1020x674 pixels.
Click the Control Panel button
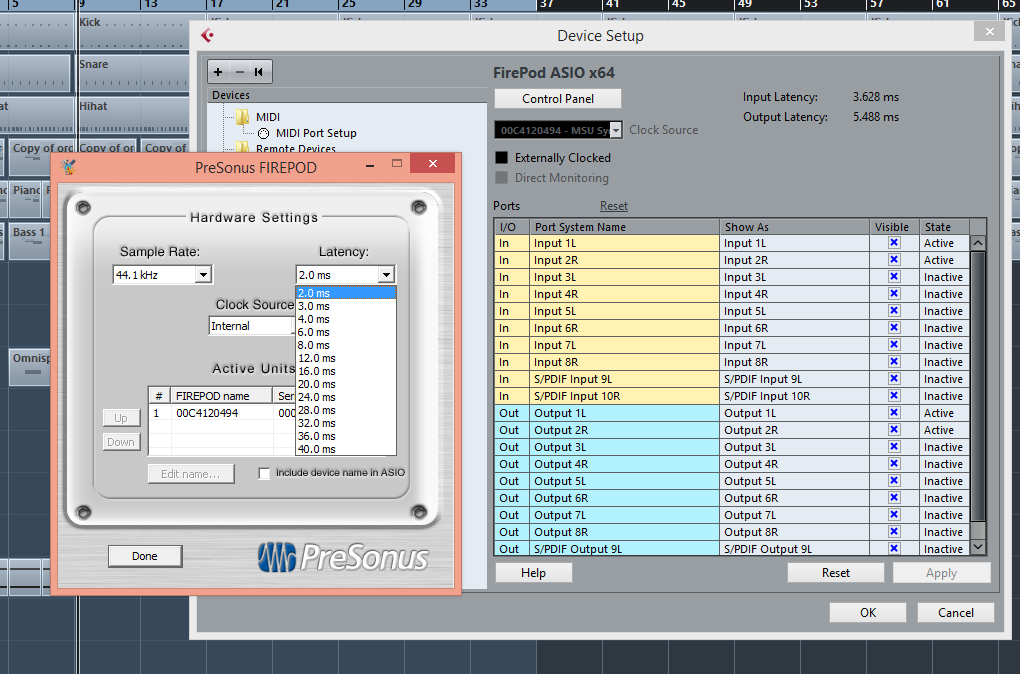pos(557,99)
